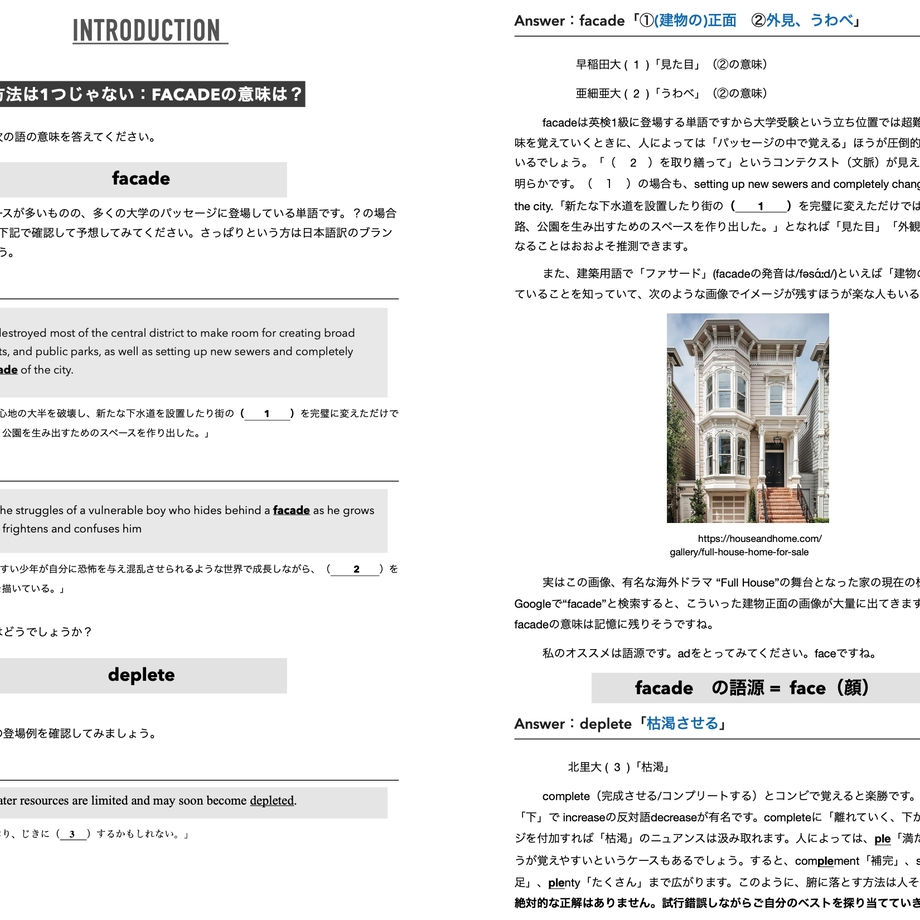Click the 'deplete' word box
920x920 pixels.
coord(141,675)
